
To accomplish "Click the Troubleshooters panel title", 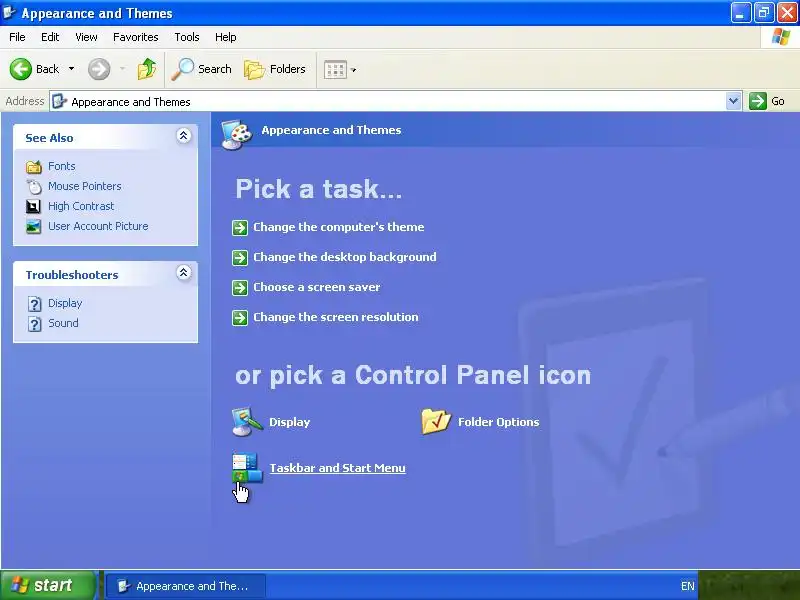I will coord(72,275).
